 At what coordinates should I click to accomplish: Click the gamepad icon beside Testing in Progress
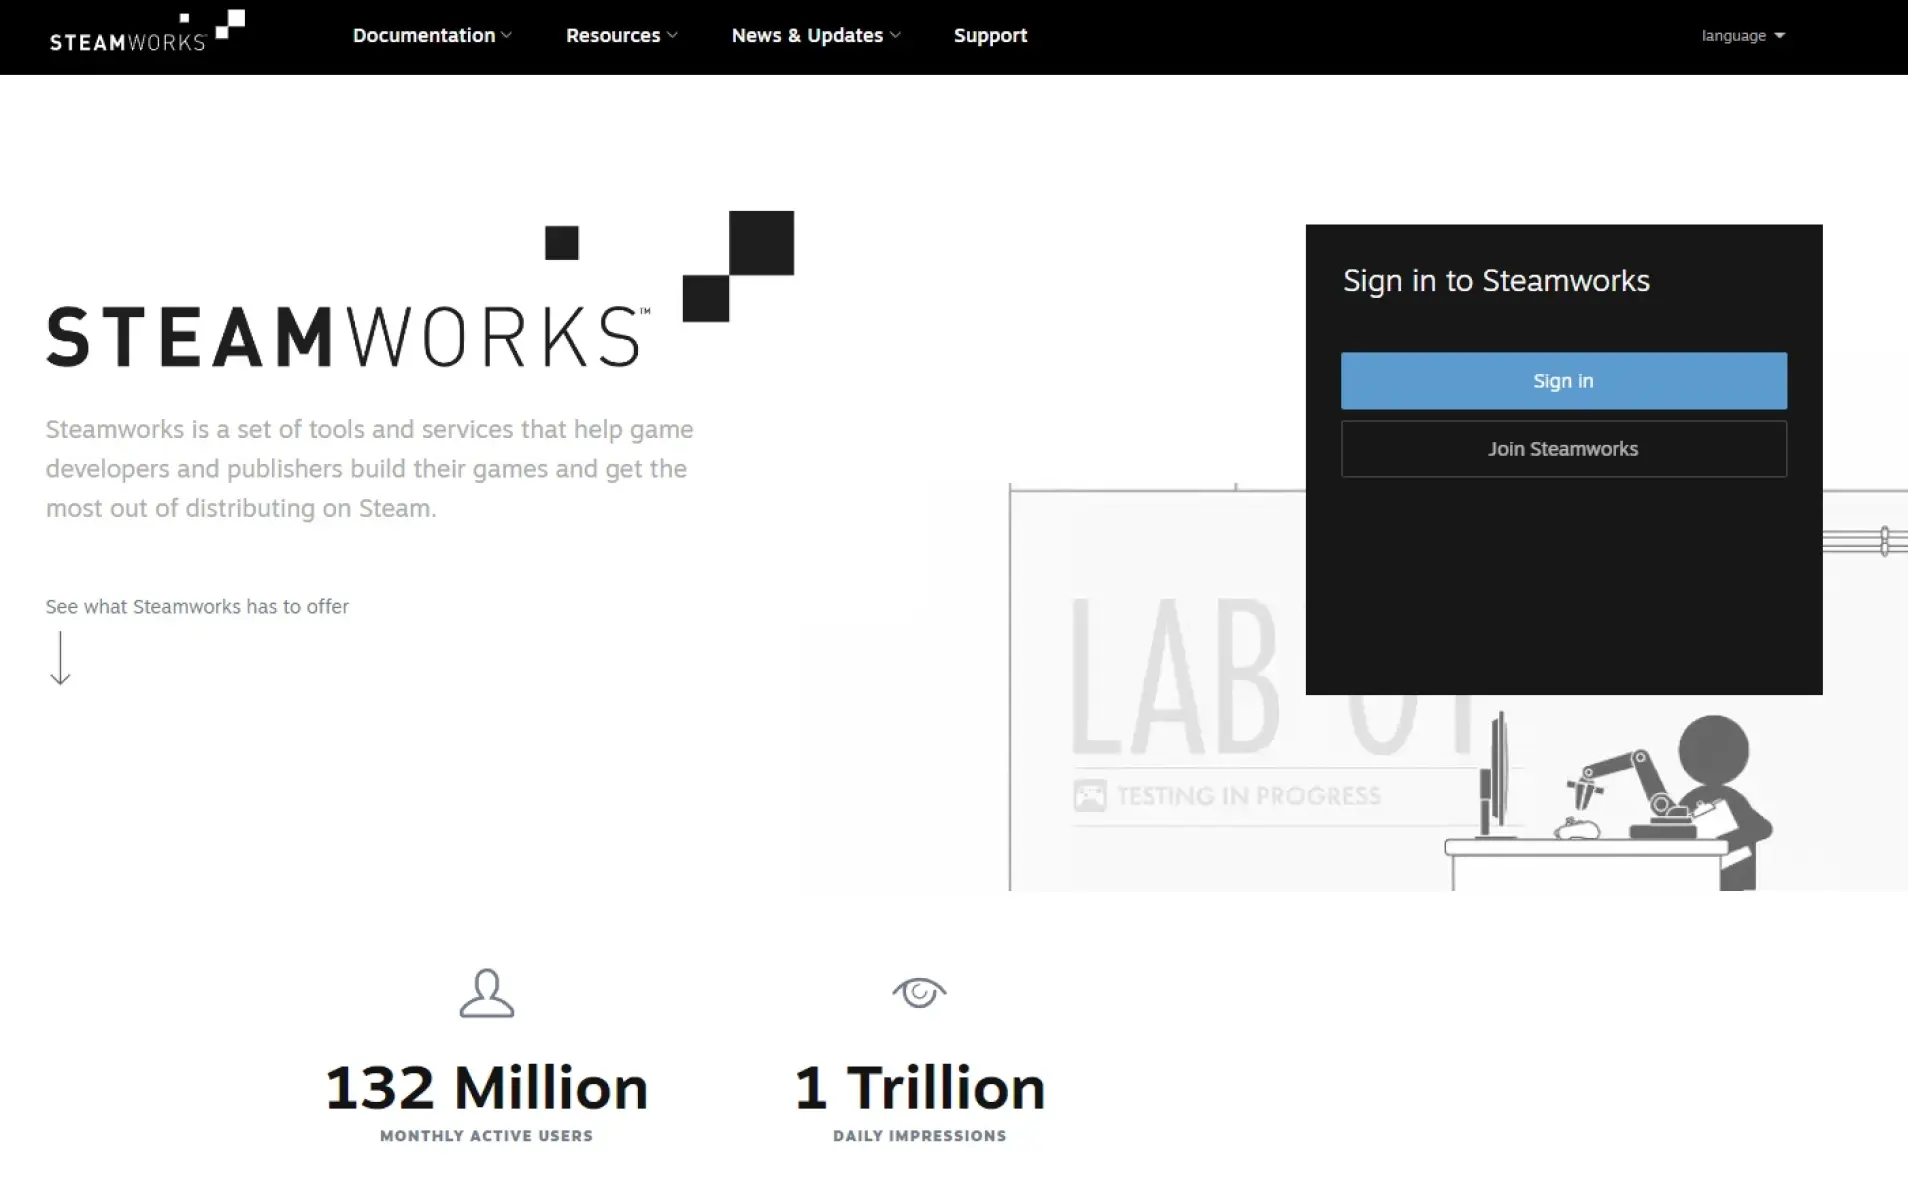pos(1089,796)
